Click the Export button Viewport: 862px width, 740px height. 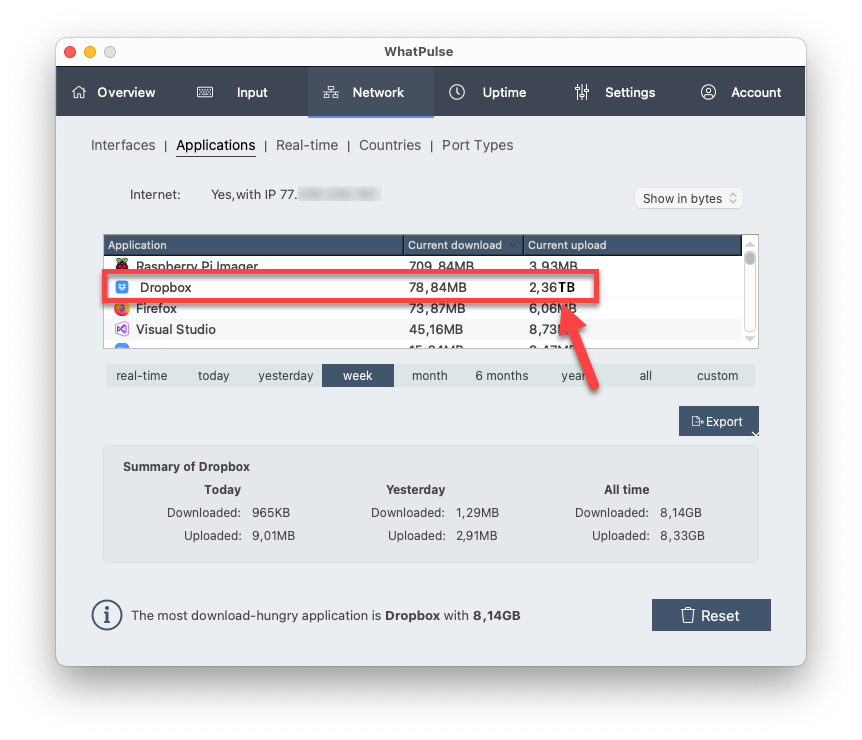(718, 421)
